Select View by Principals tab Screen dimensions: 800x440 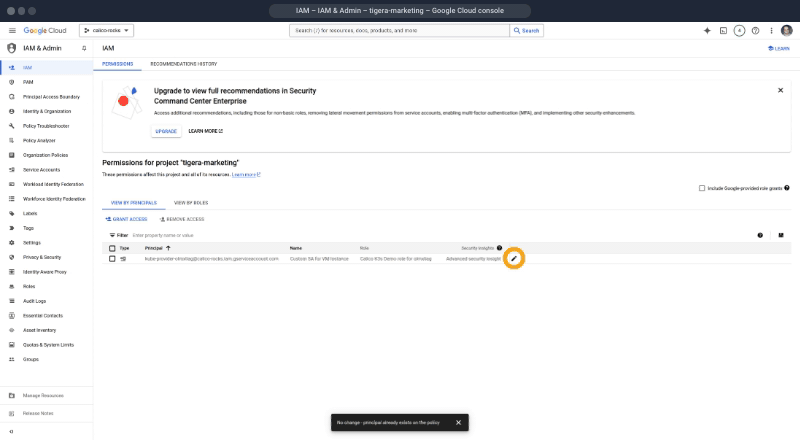(x=134, y=203)
